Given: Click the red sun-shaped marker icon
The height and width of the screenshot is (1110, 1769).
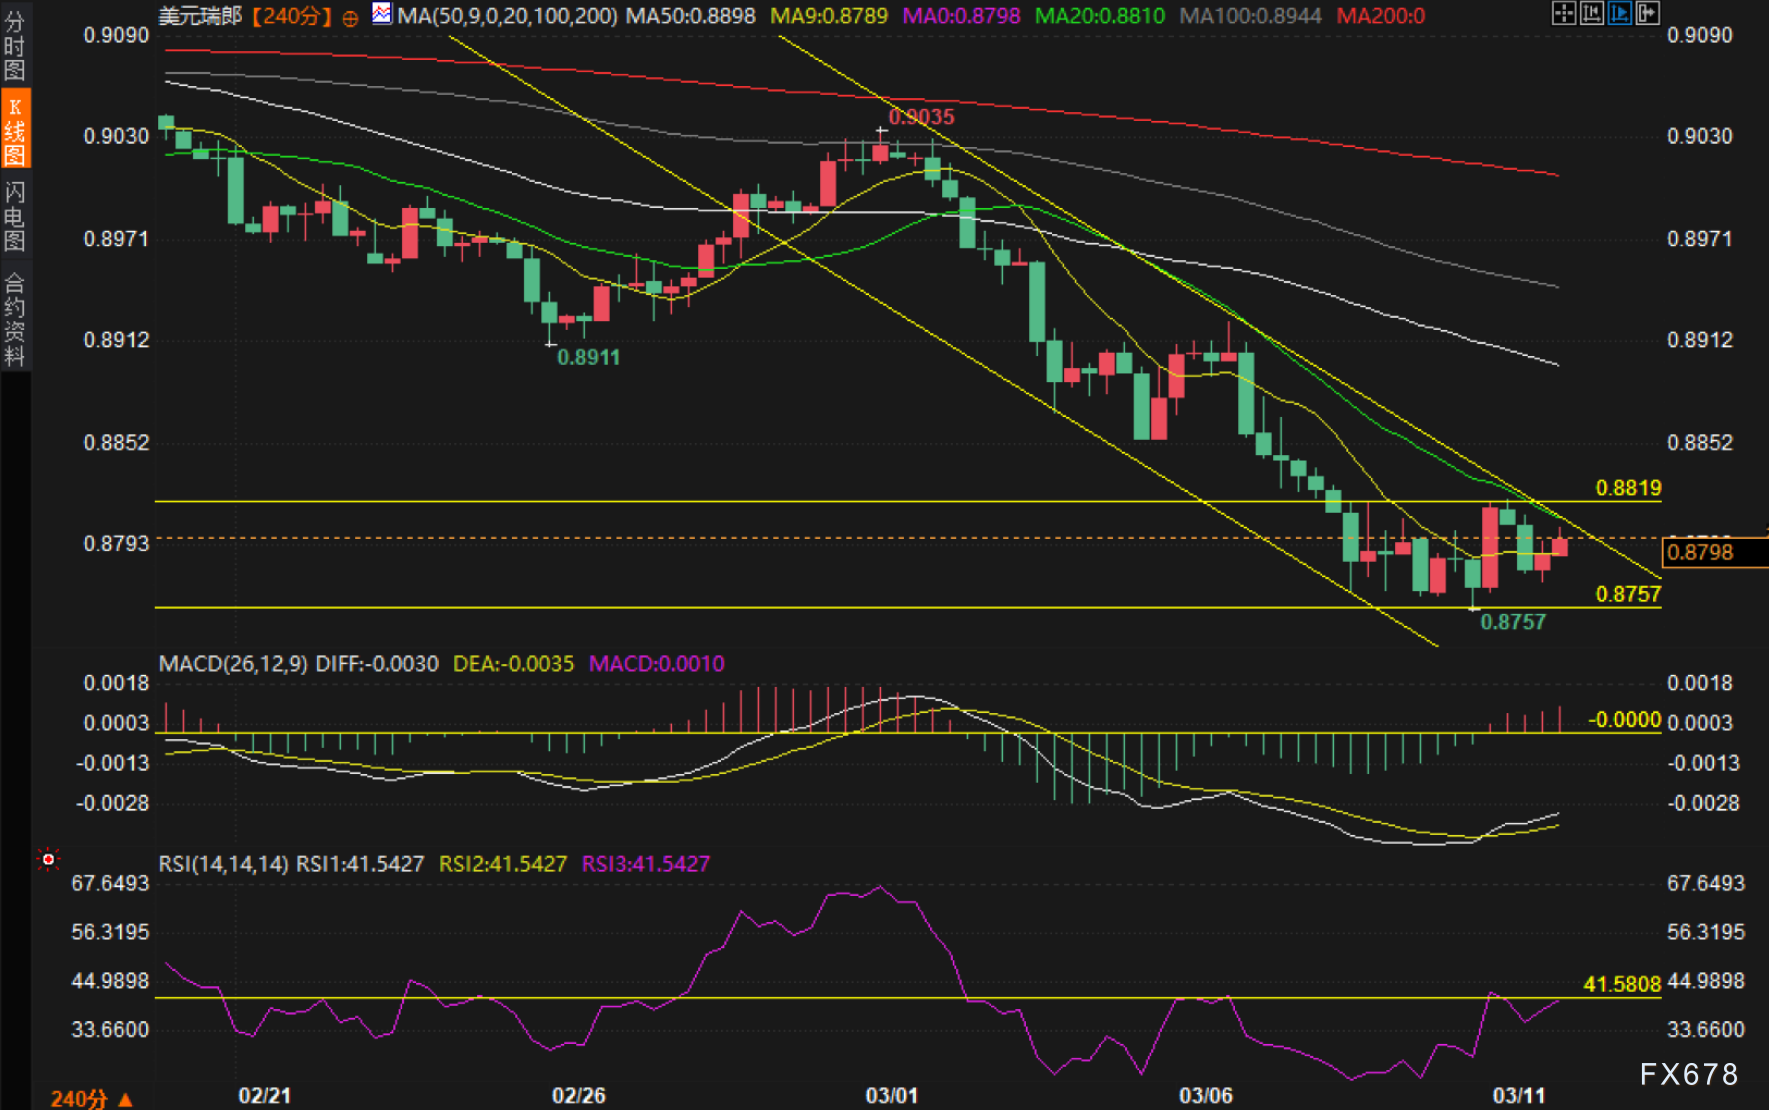Looking at the screenshot, I should click(x=48, y=859).
